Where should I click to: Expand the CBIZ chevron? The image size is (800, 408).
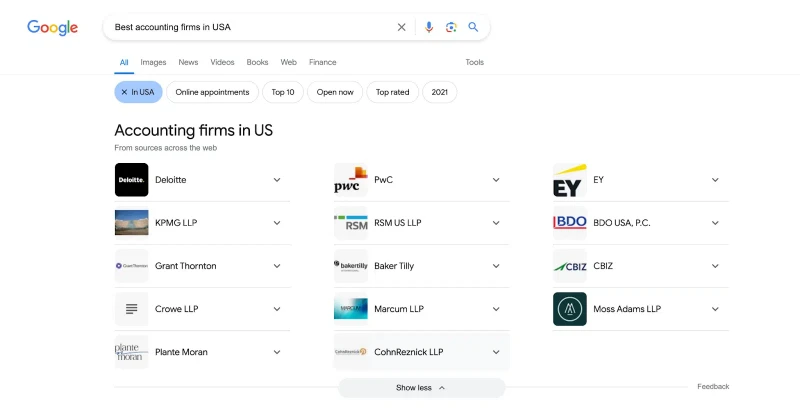(715, 266)
